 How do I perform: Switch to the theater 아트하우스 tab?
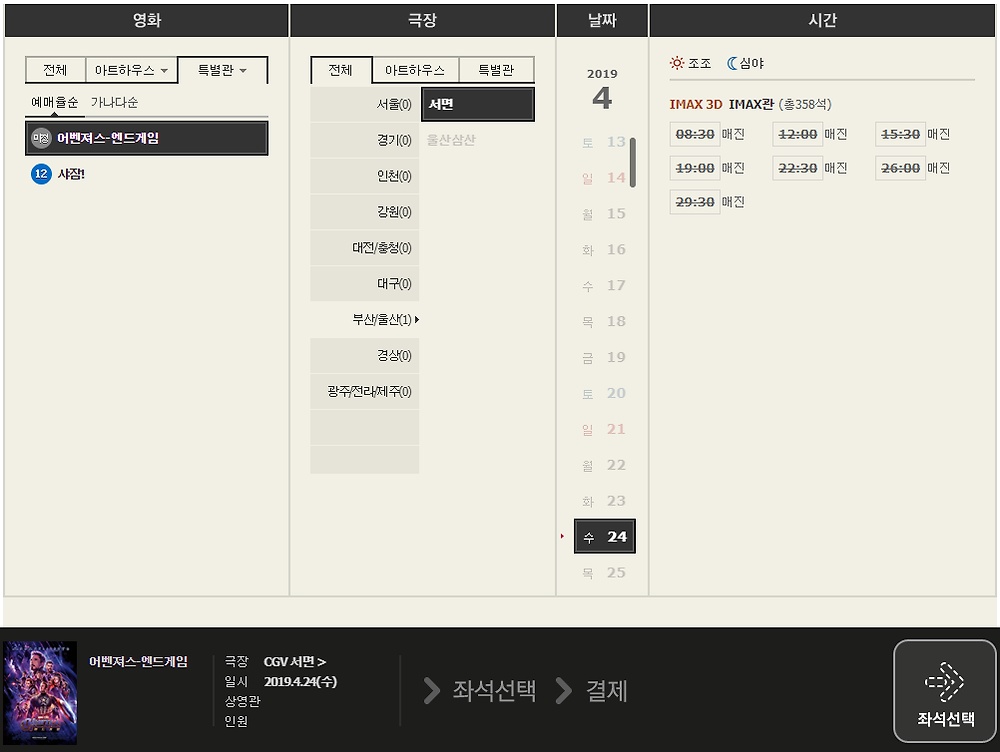tap(415, 70)
